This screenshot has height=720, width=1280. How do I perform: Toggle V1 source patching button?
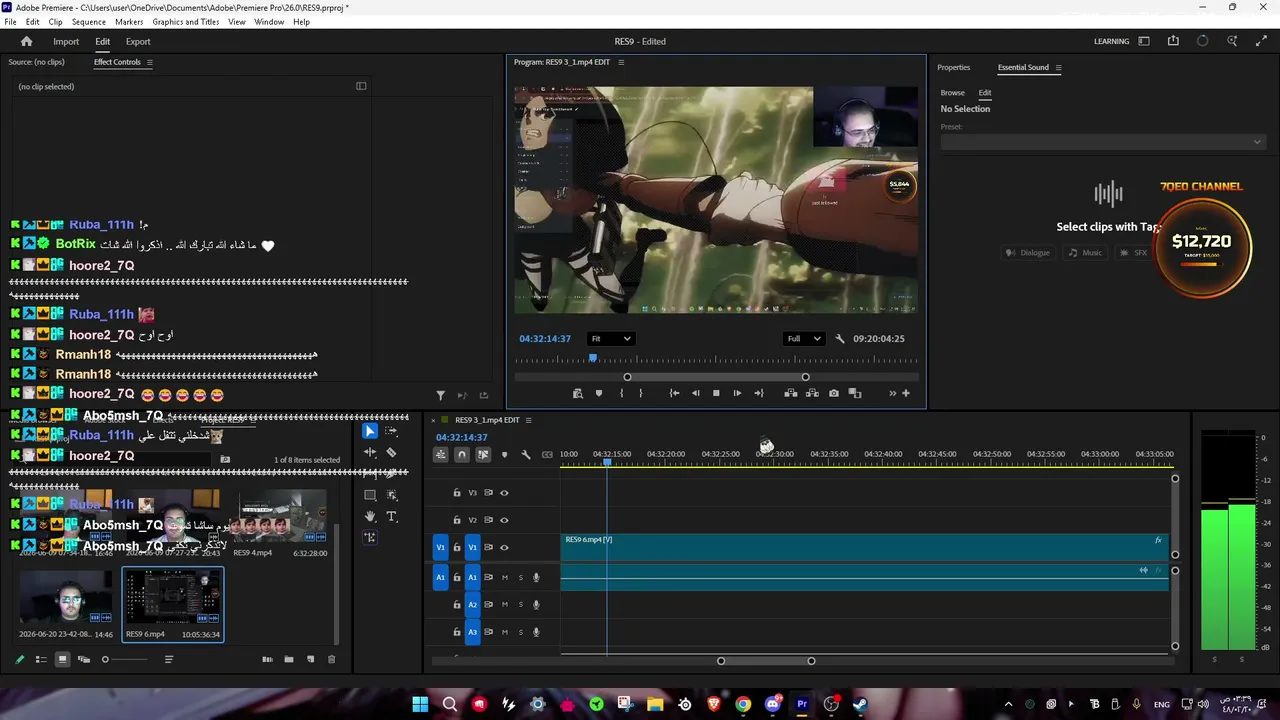pyautogui.click(x=440, y=547)
